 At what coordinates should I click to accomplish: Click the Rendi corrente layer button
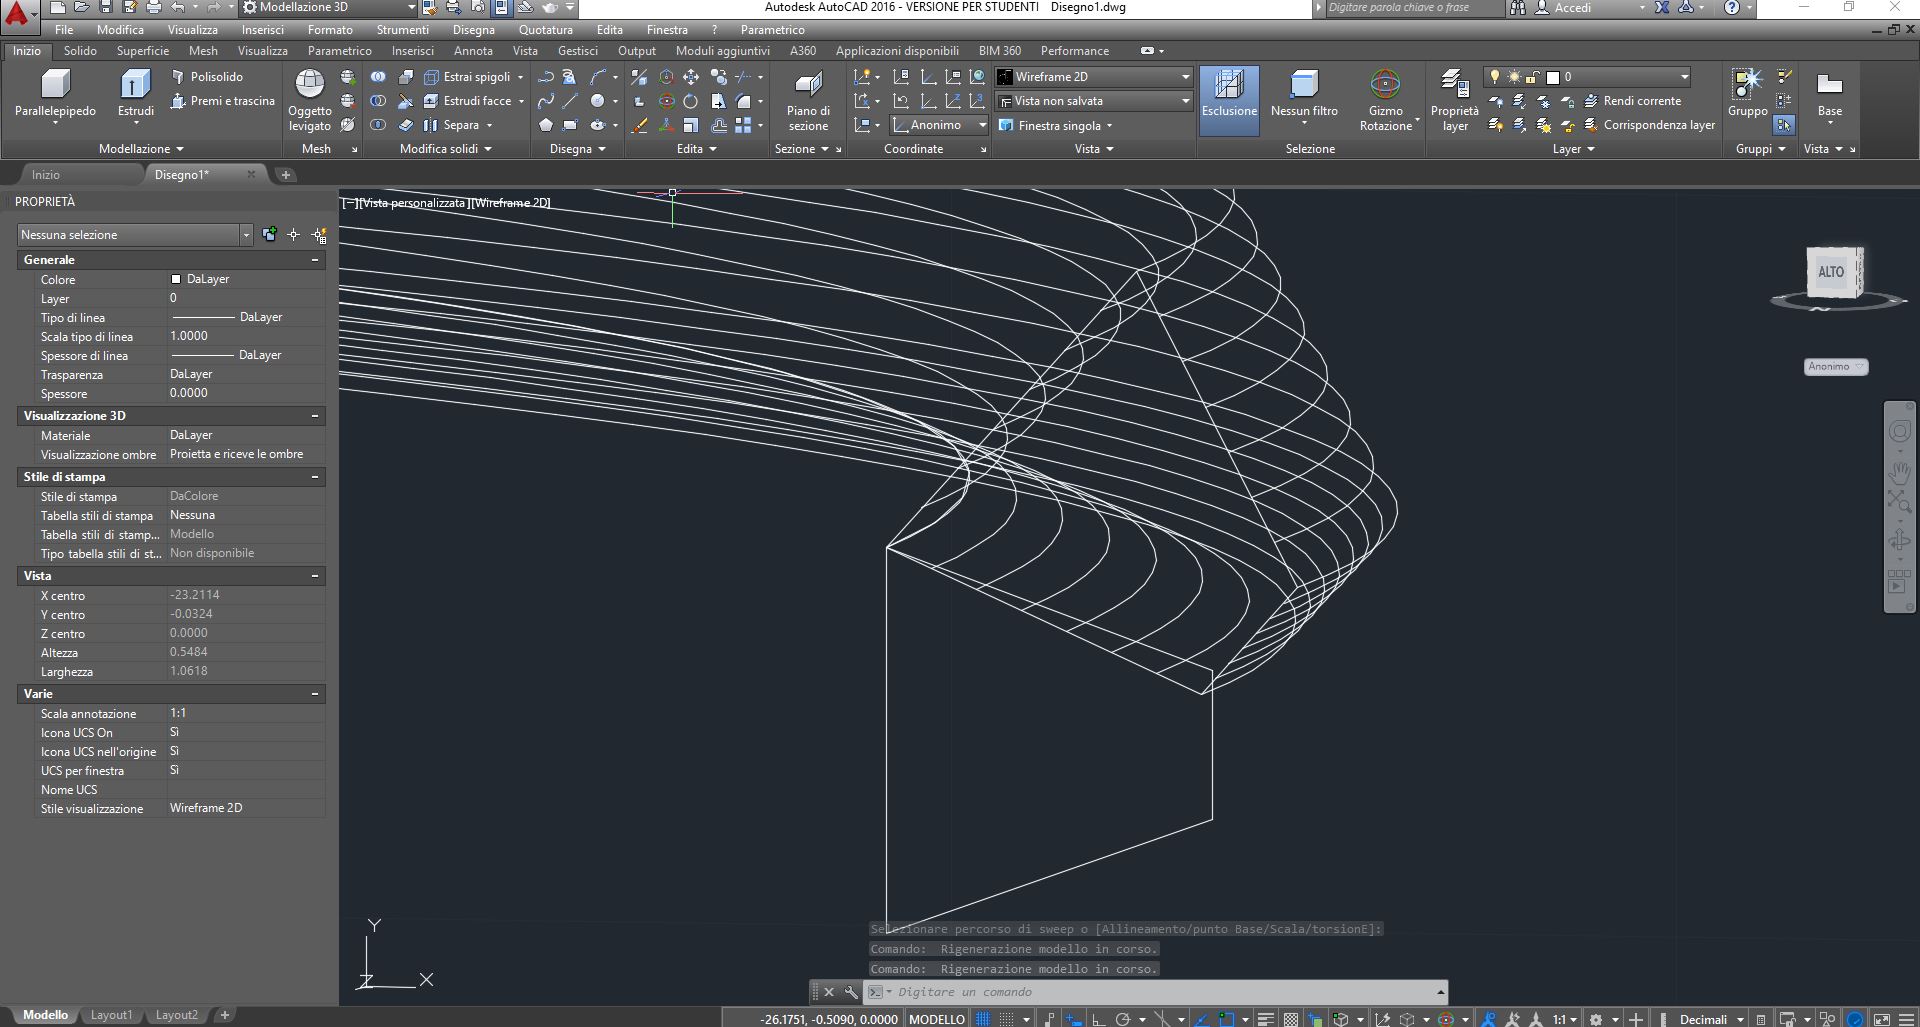click(x=1633, y=101)
